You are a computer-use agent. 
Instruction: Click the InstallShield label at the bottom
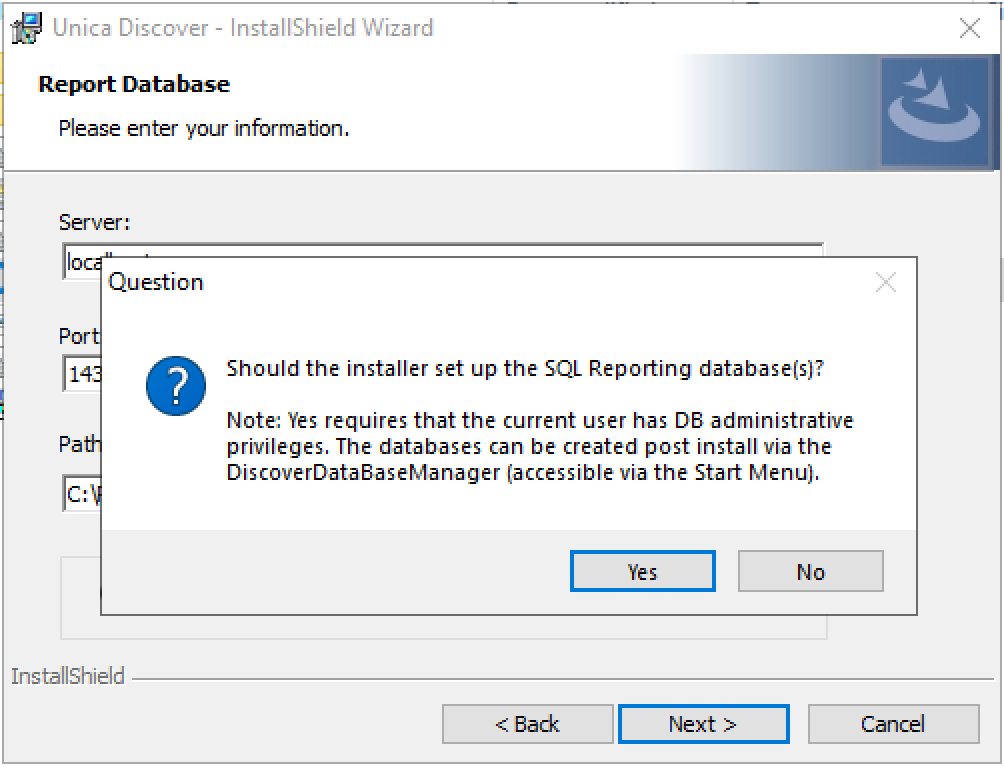pos(68,677)
